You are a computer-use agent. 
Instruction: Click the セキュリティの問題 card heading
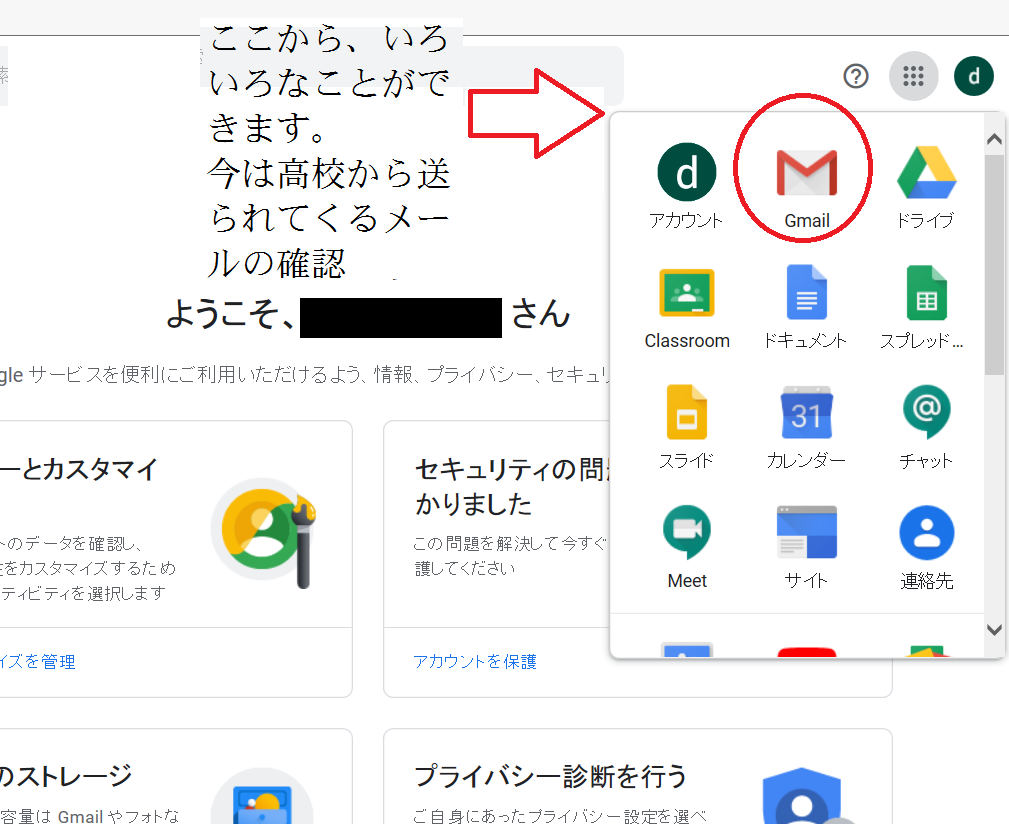(x=512, y=486)
